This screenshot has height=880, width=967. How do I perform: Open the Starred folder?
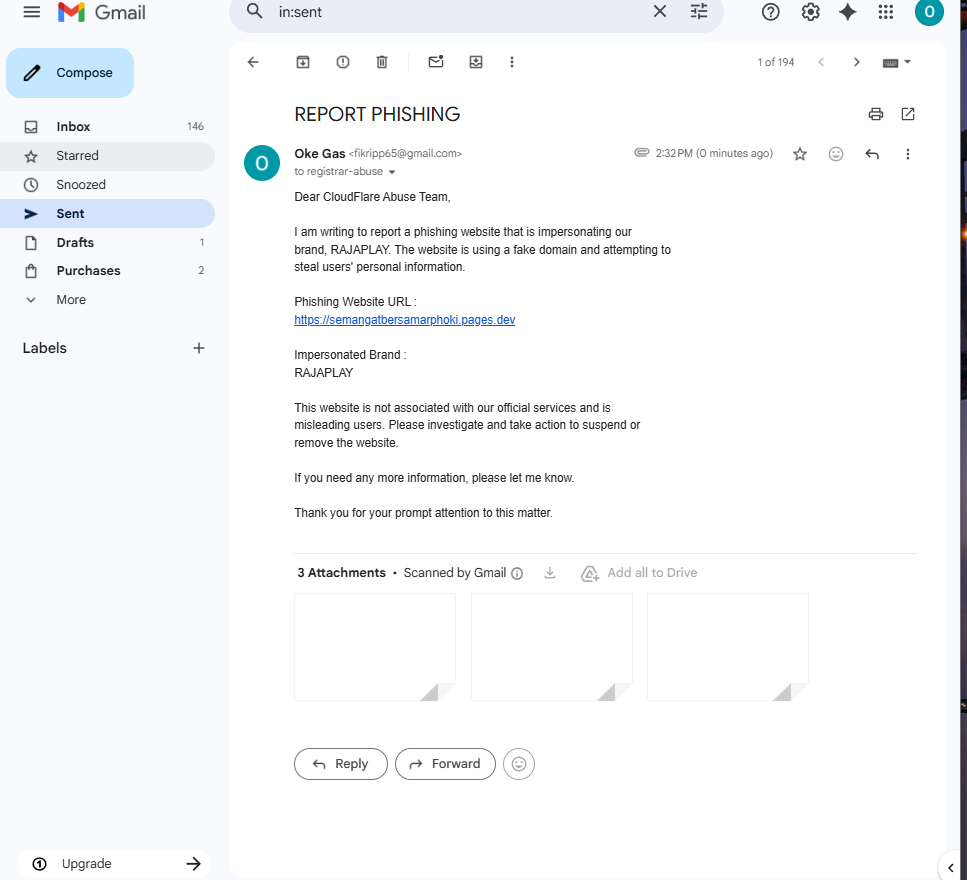coord(107,155)
